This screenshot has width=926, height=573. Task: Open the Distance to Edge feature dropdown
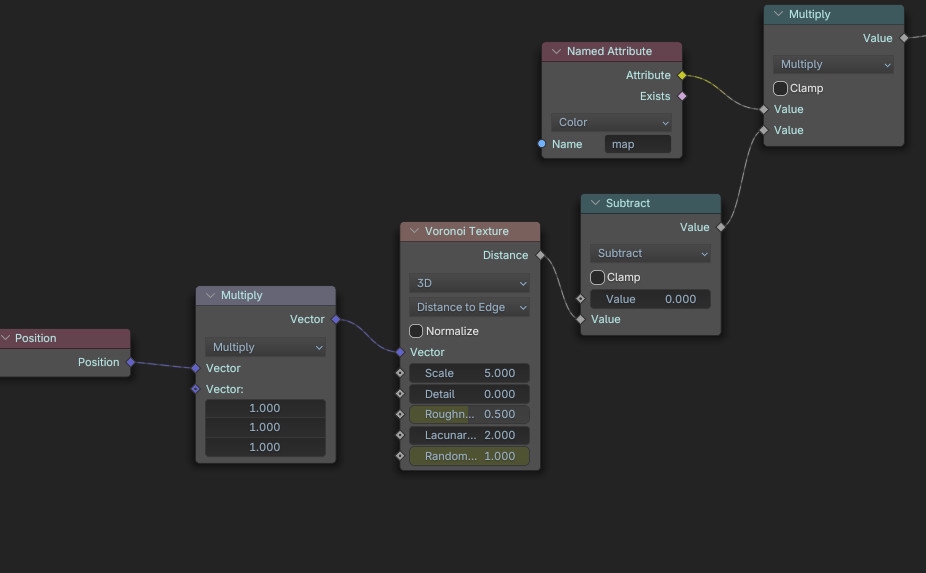(469, 307)
